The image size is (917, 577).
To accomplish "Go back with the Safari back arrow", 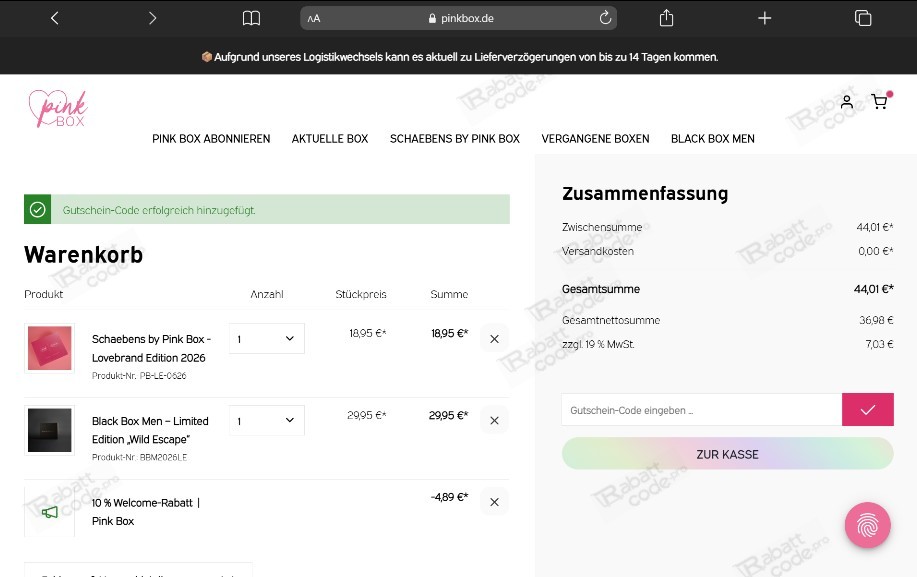I will tap(54, 18).
